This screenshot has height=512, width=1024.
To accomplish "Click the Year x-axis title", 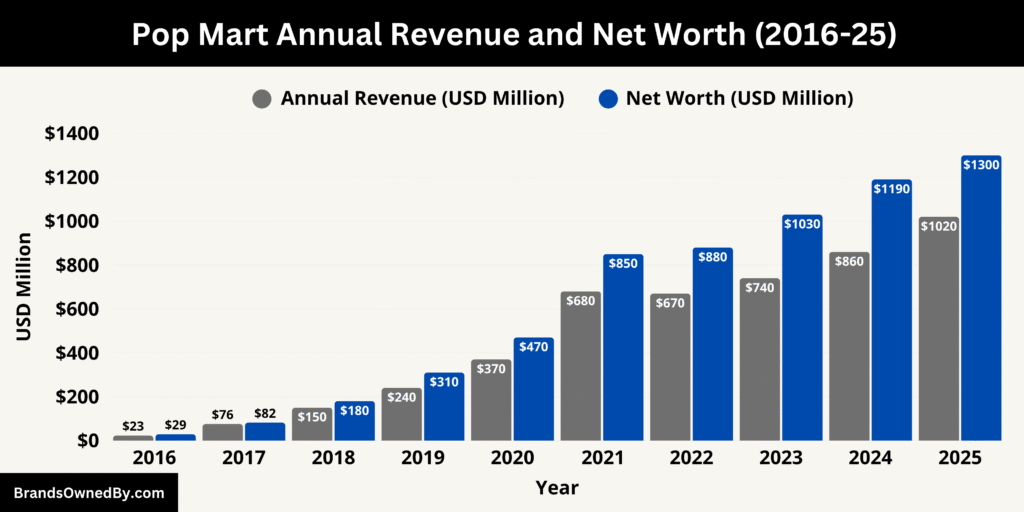I will (557, 488).
